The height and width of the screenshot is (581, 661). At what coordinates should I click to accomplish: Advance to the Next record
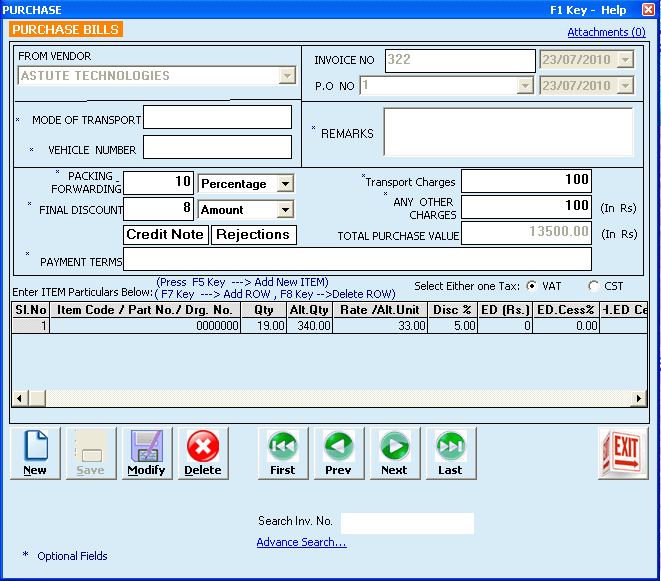pos(394,453)
